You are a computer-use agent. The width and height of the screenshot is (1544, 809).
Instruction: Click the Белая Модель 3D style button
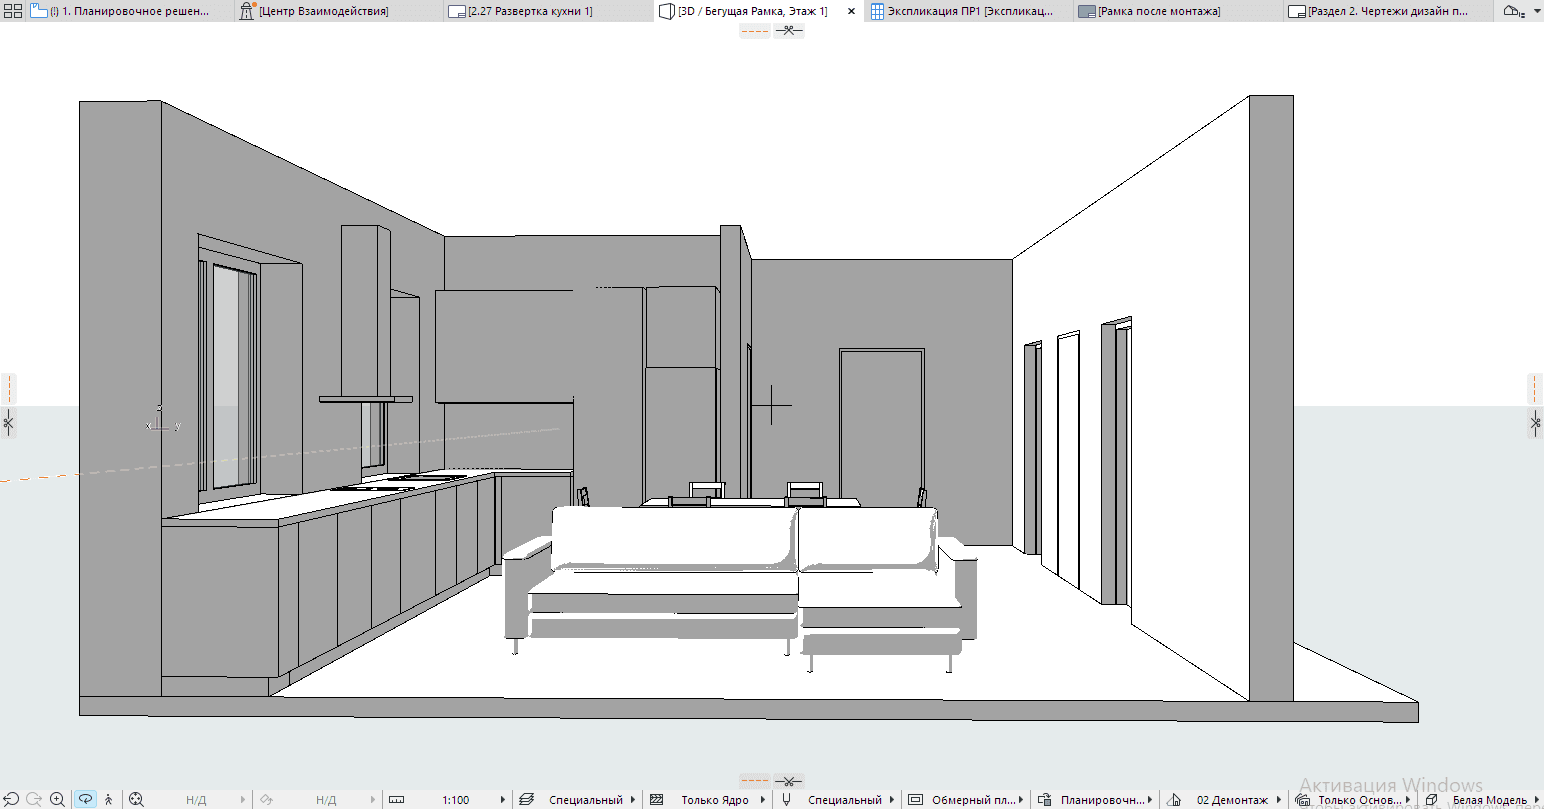1489,800
